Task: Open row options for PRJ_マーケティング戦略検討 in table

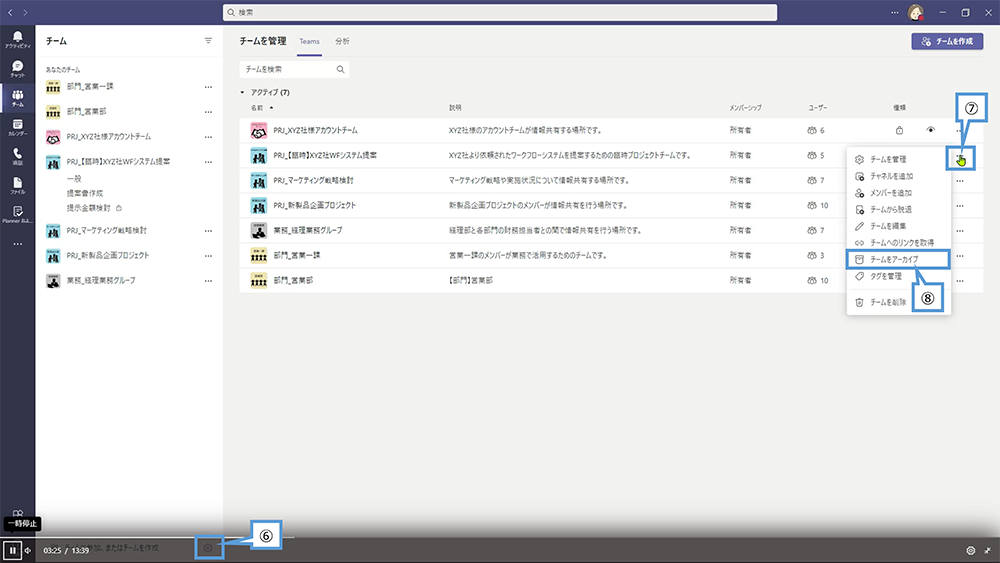Action: (960, 180)
